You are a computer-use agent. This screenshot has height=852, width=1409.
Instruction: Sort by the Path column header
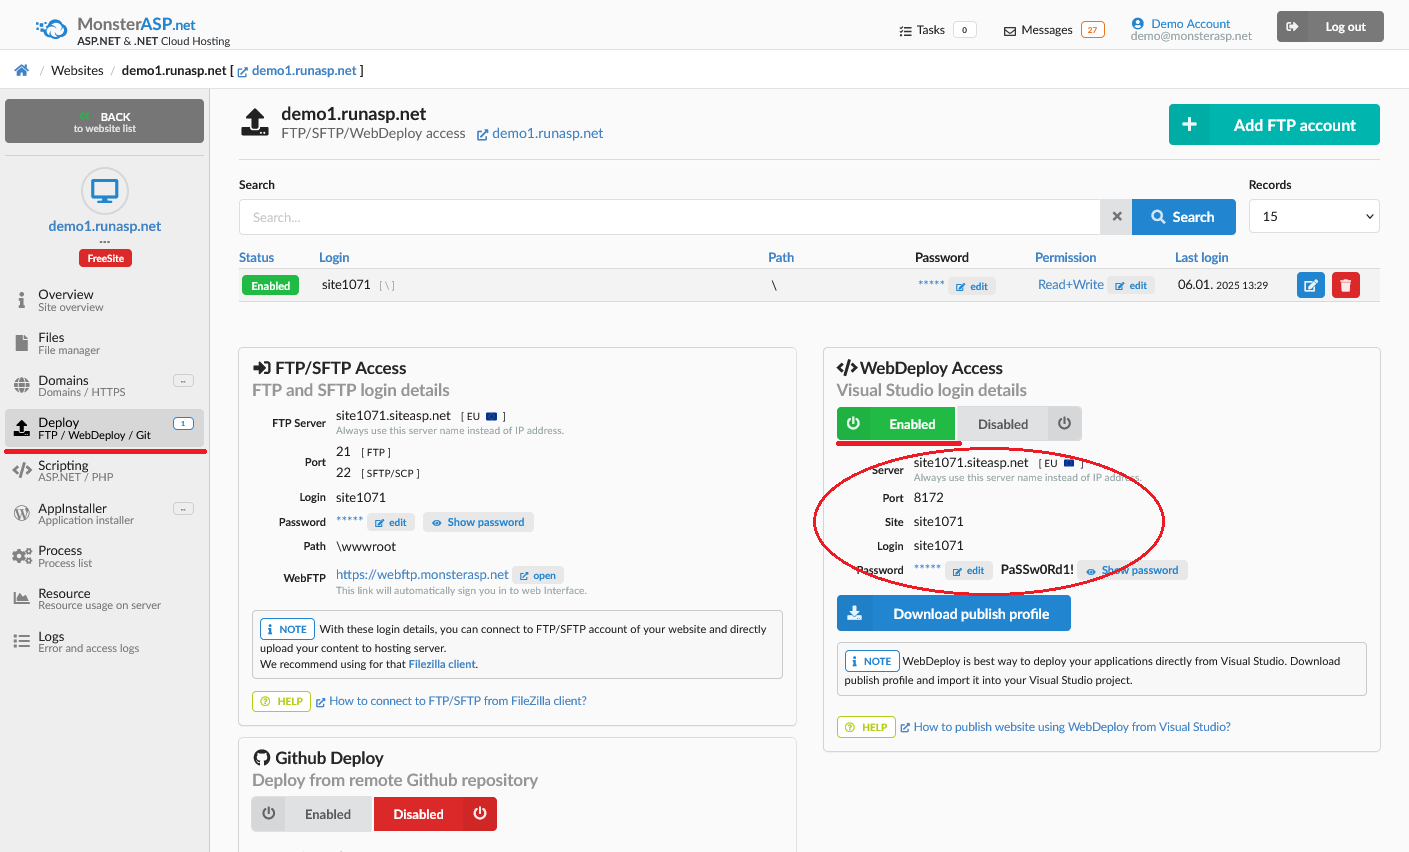point(781,257)
